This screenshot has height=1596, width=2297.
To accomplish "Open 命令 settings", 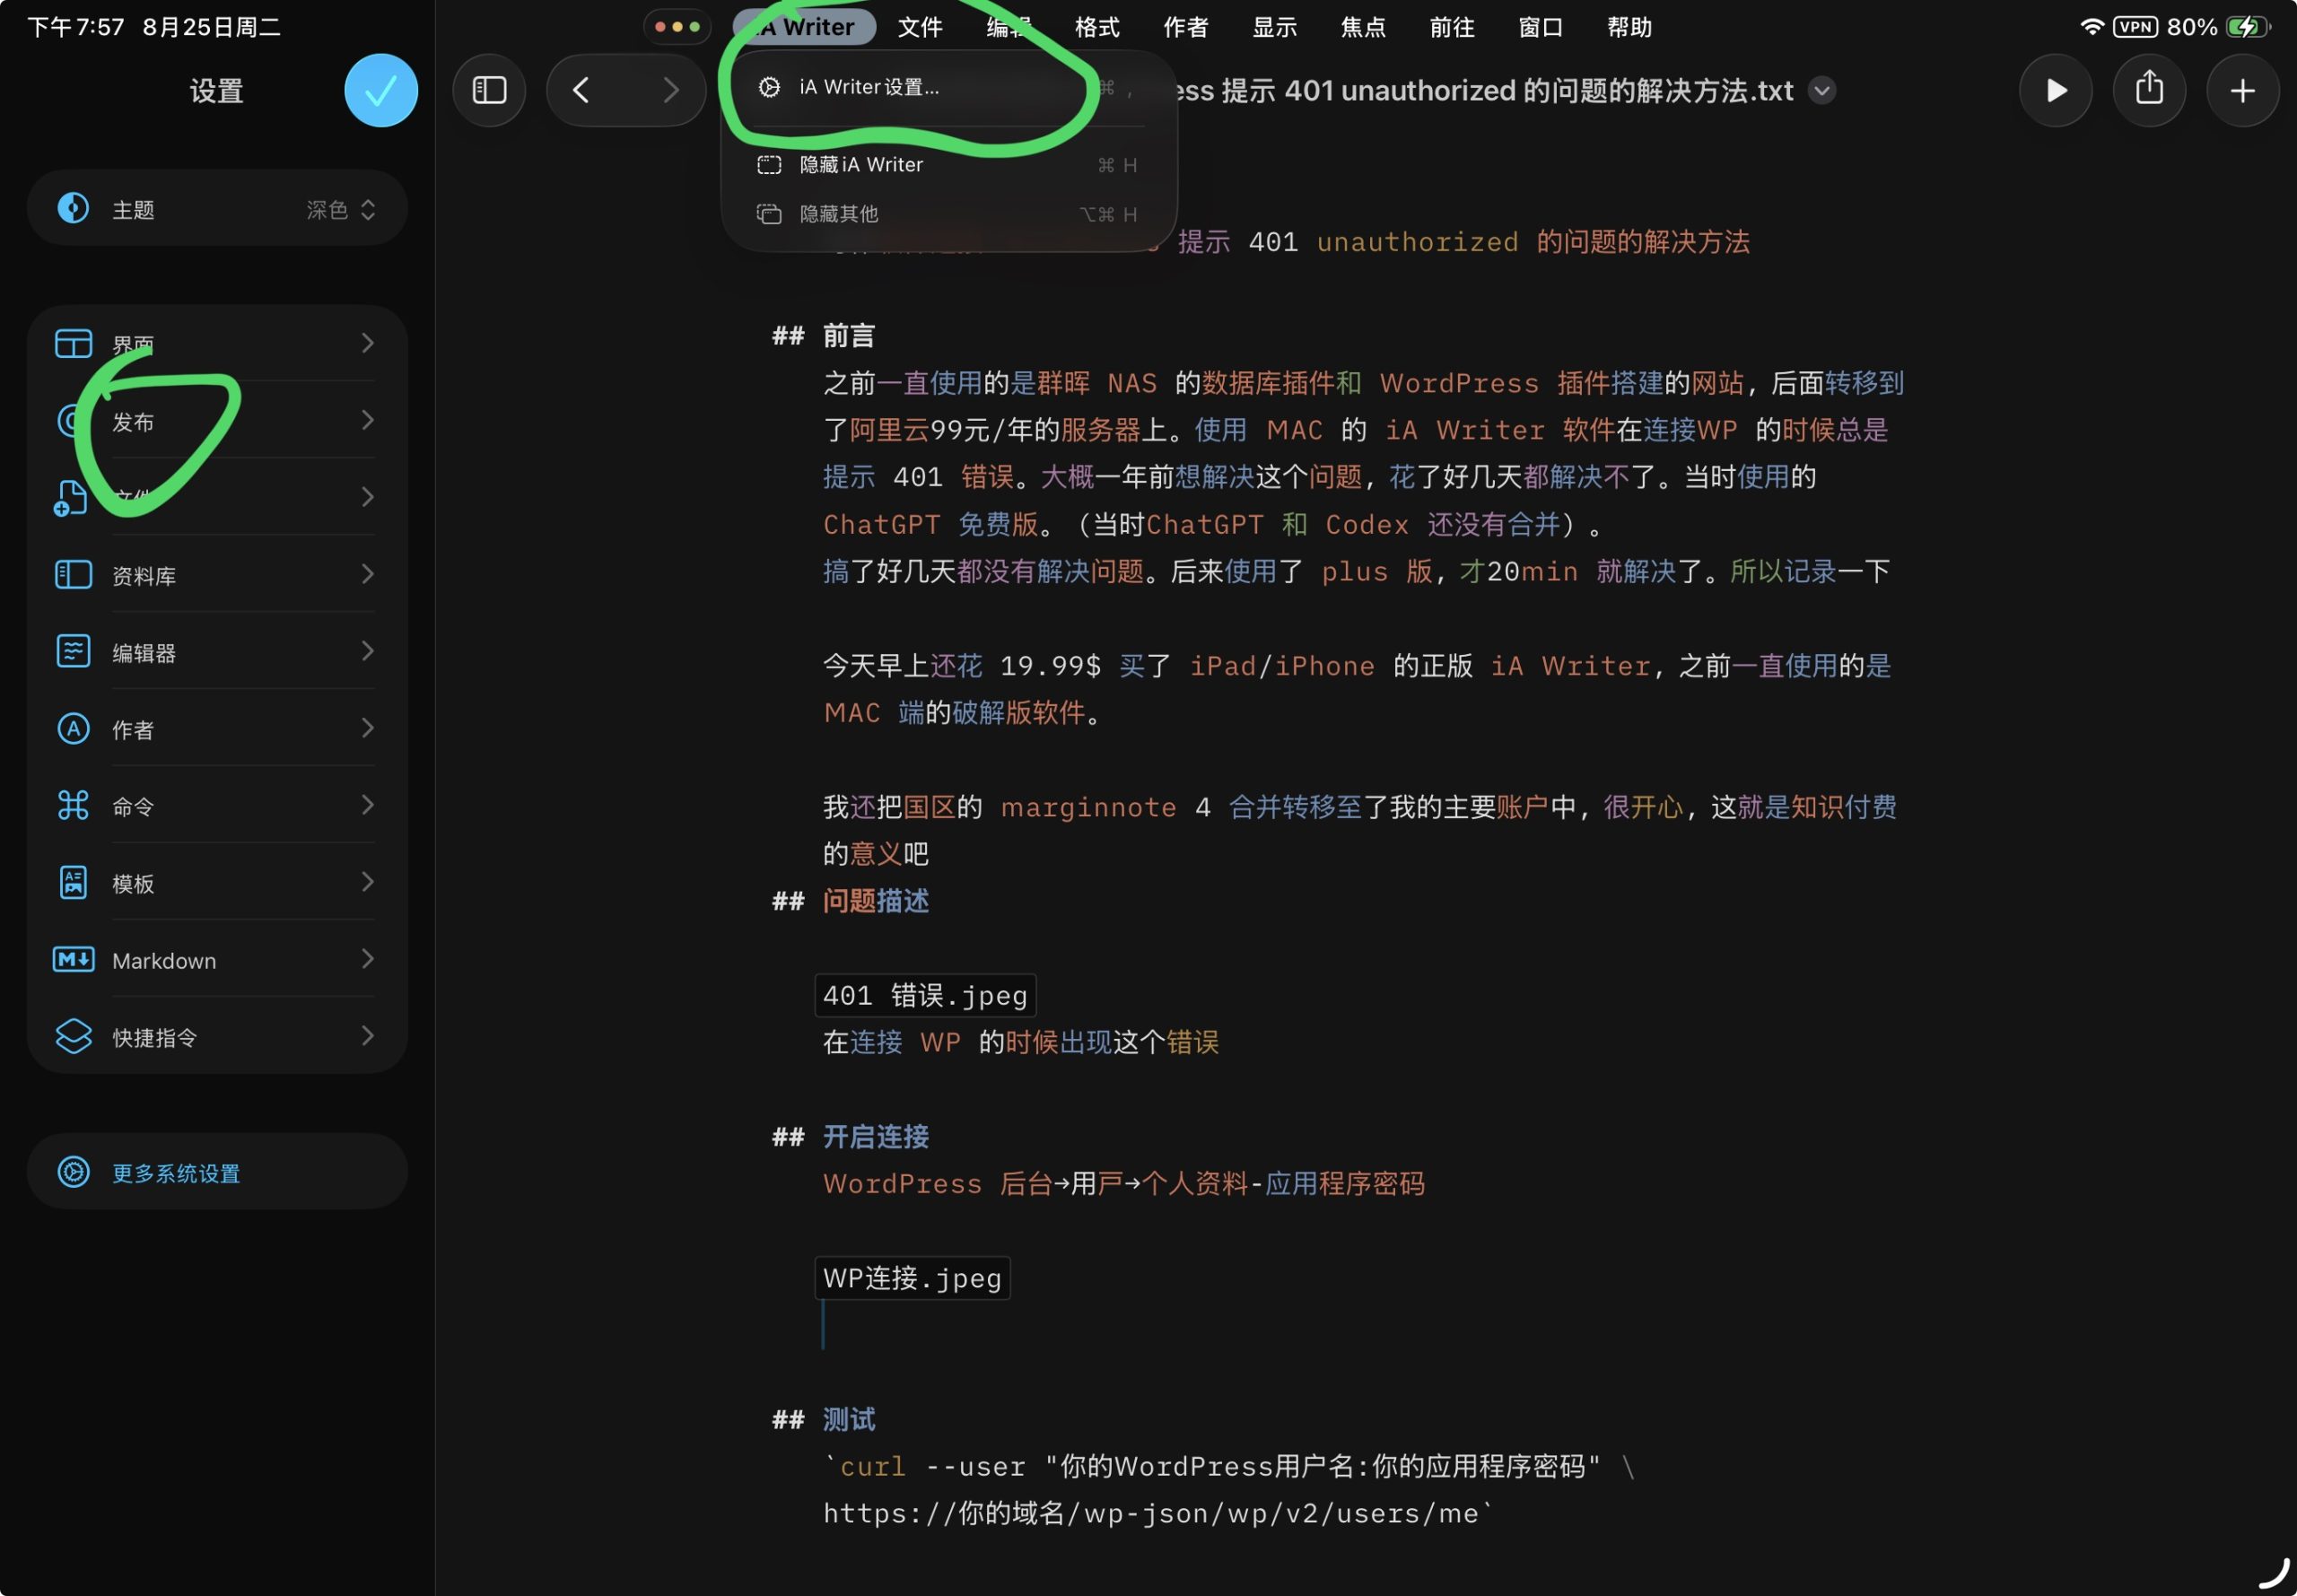I will pyautogui.click(x=217, y=805).
